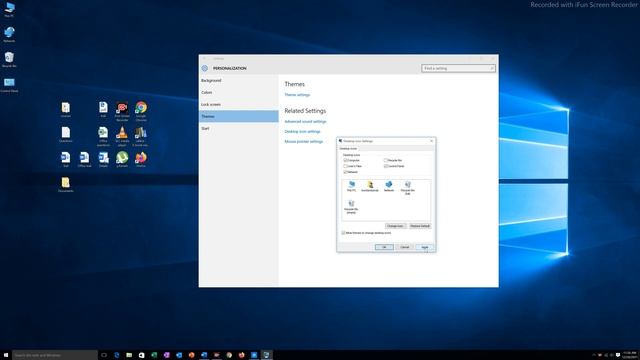Select the Google Chrome desktop shortcut

tap(141, 111)
